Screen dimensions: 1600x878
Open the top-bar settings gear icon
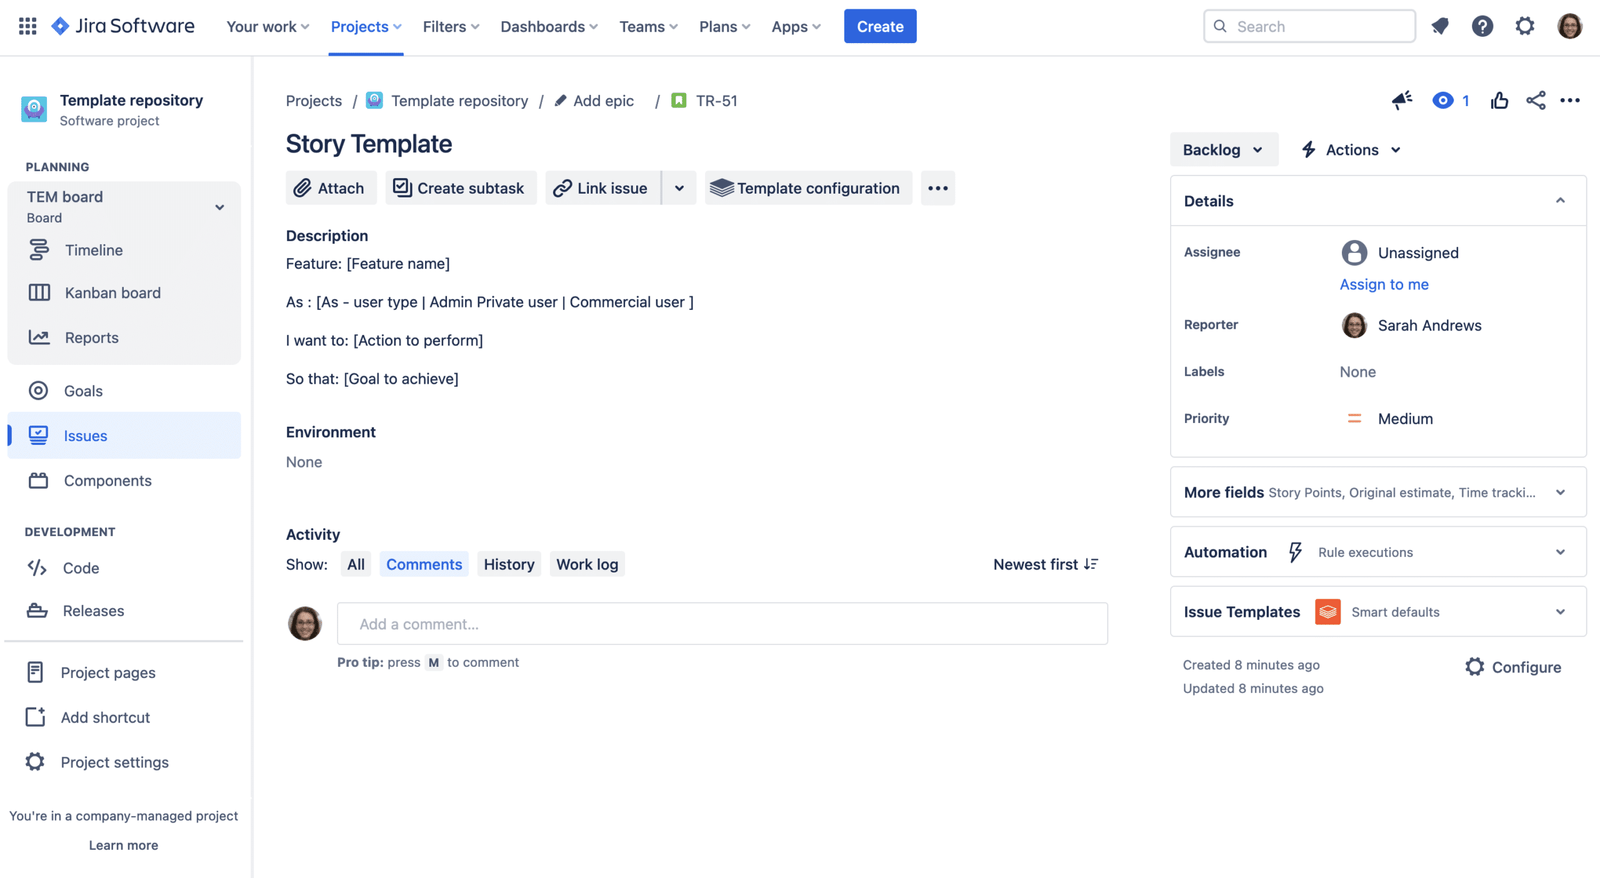pos(1524,26)
